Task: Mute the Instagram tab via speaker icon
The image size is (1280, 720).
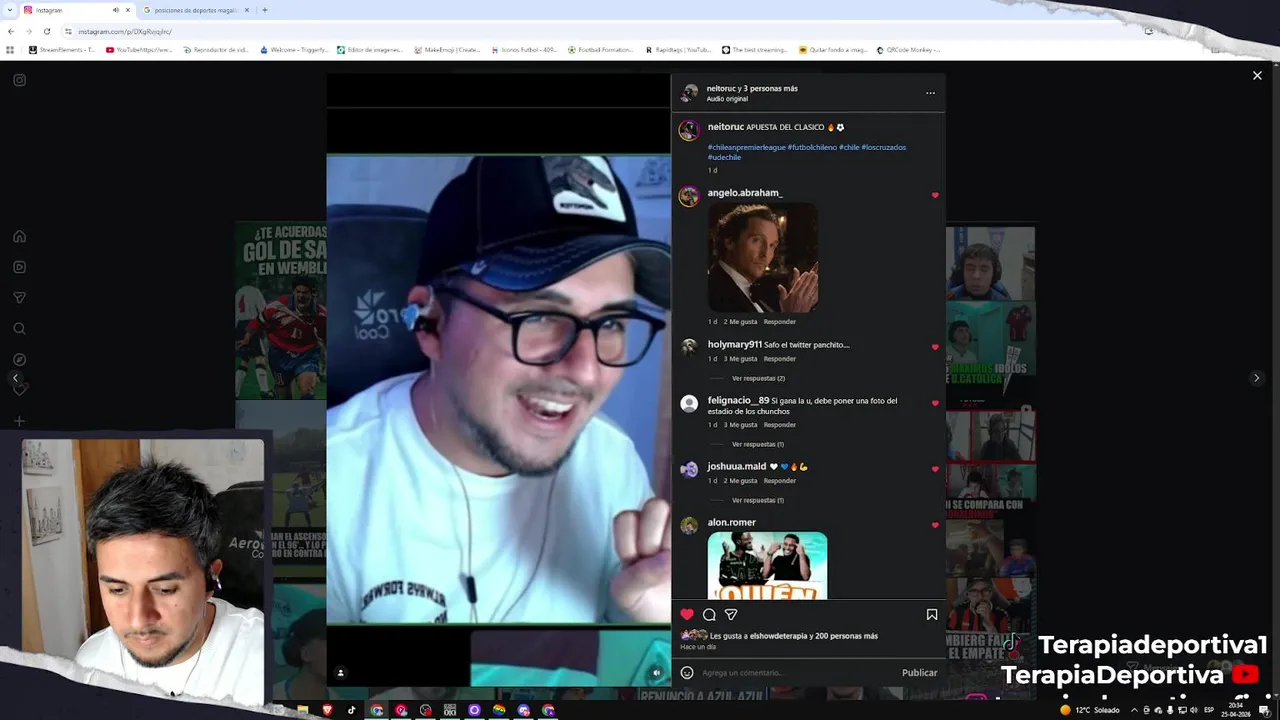Action: pos(115,10)
